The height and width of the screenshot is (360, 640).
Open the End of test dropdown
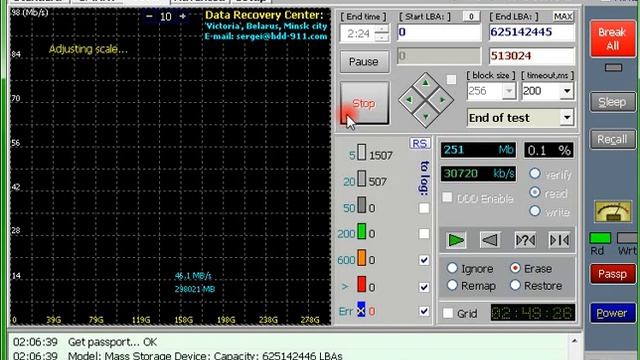(567, 118)
